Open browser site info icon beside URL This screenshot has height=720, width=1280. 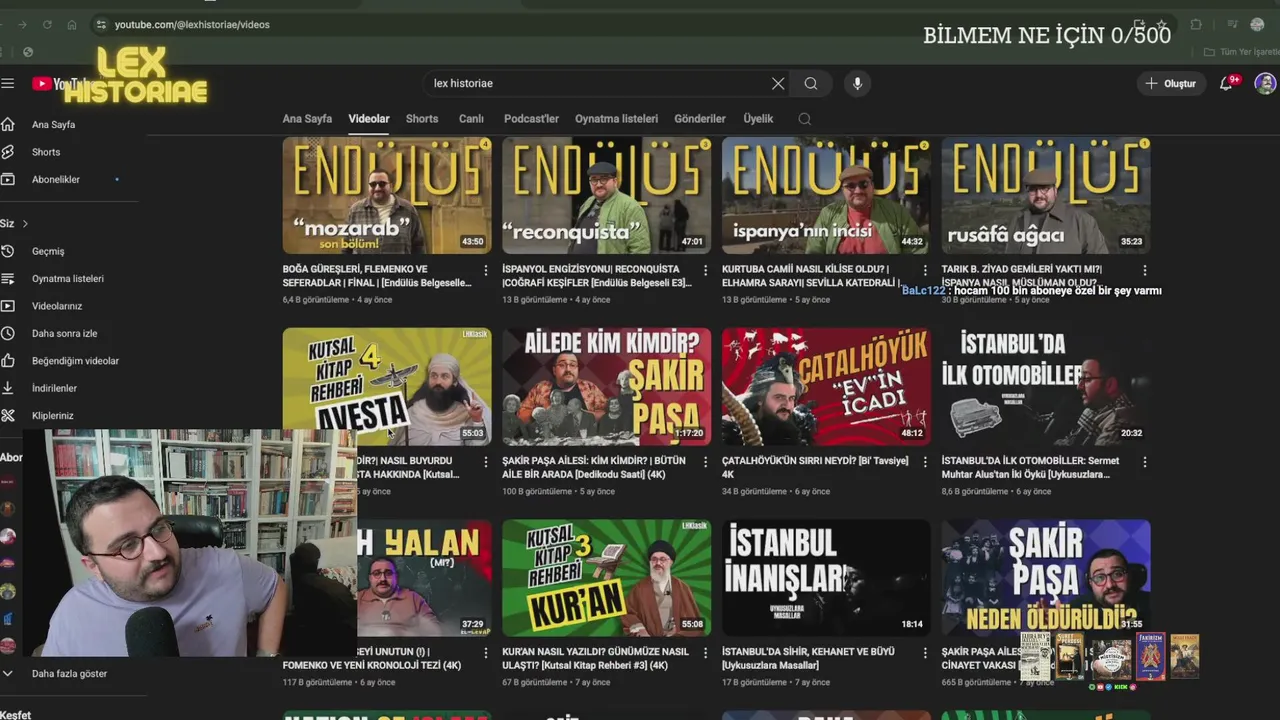(100, 24)
